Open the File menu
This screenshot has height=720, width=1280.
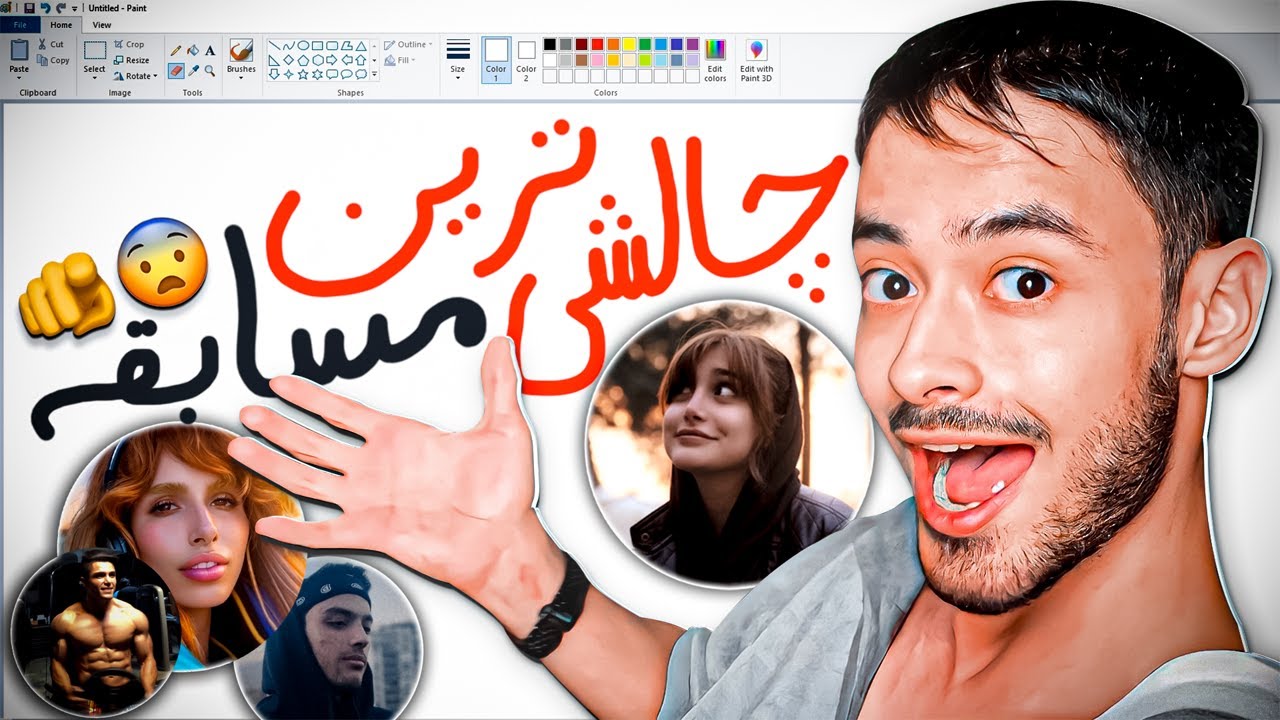(19, 25)
